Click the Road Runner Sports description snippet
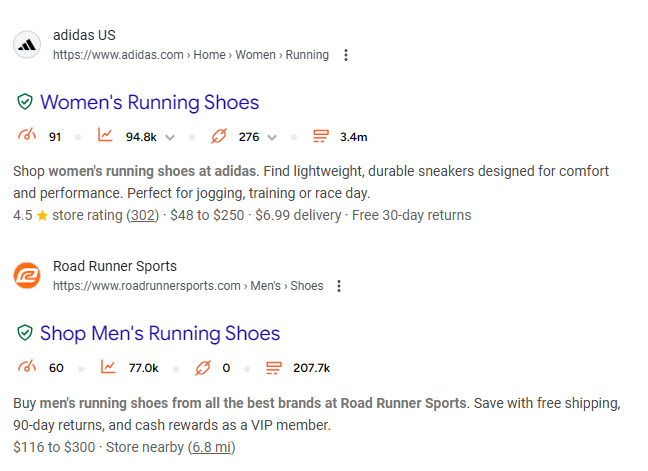This screenshot has height=471, width=648. click(x=317, y=414)
